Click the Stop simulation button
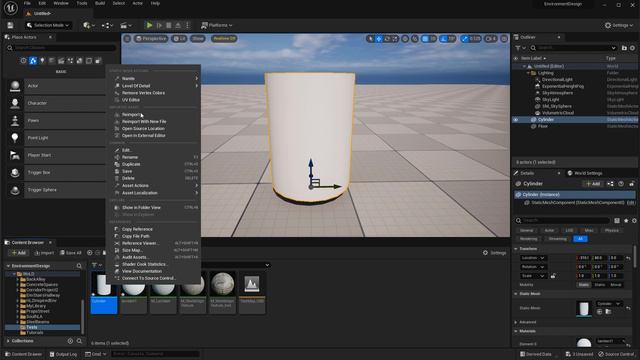The width and height of the screenshot is (640, 360). pos(169,25)
